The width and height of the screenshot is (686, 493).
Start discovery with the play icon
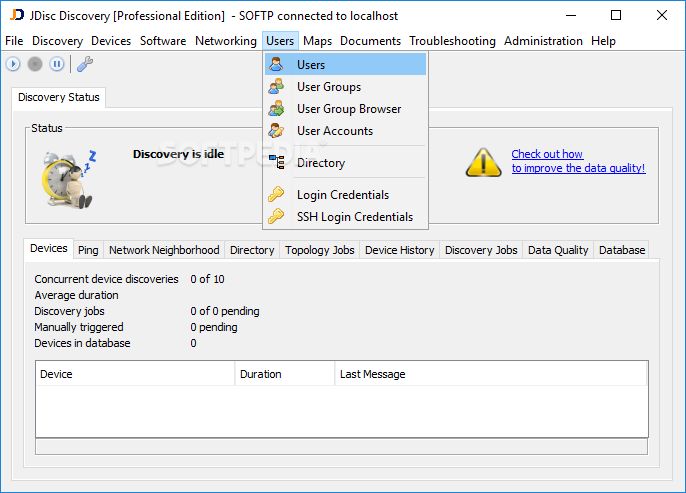[x=13, y=64]
